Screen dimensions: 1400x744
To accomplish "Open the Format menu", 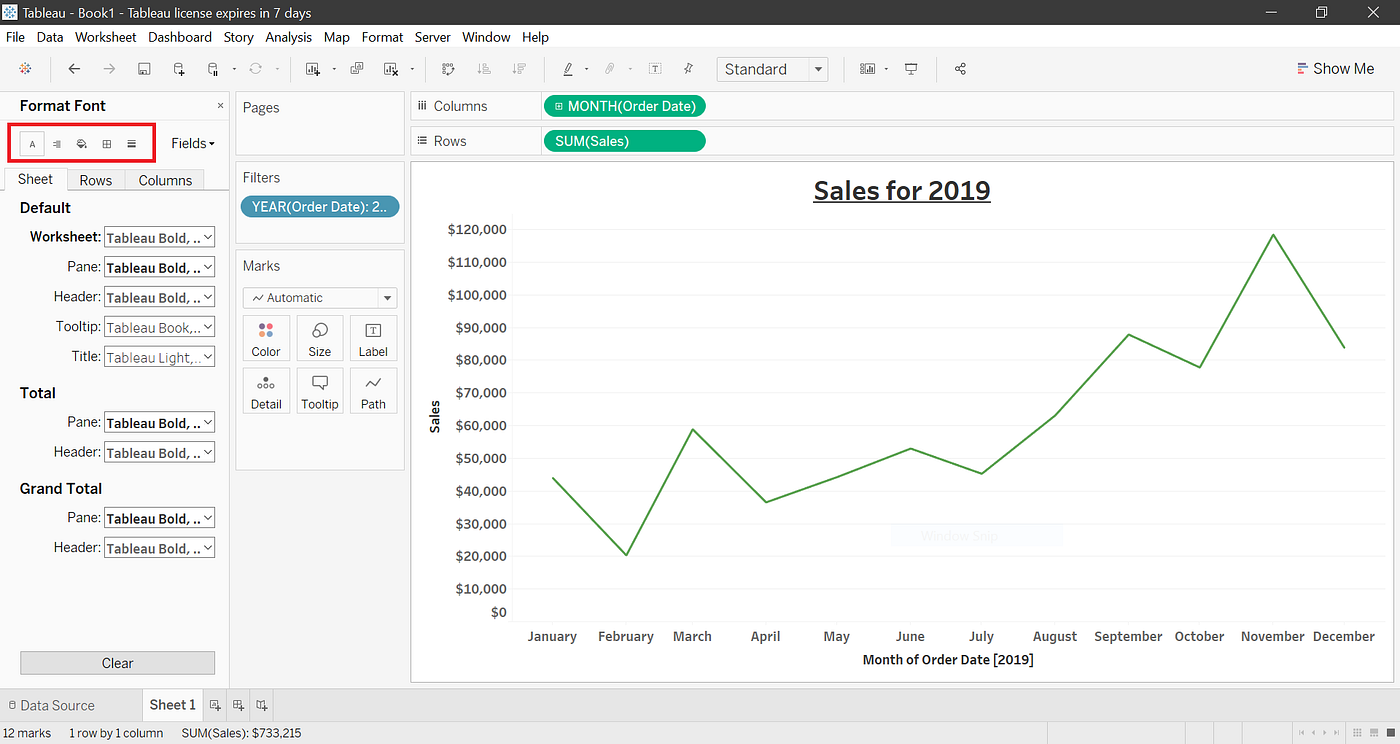I will (382, 37).
